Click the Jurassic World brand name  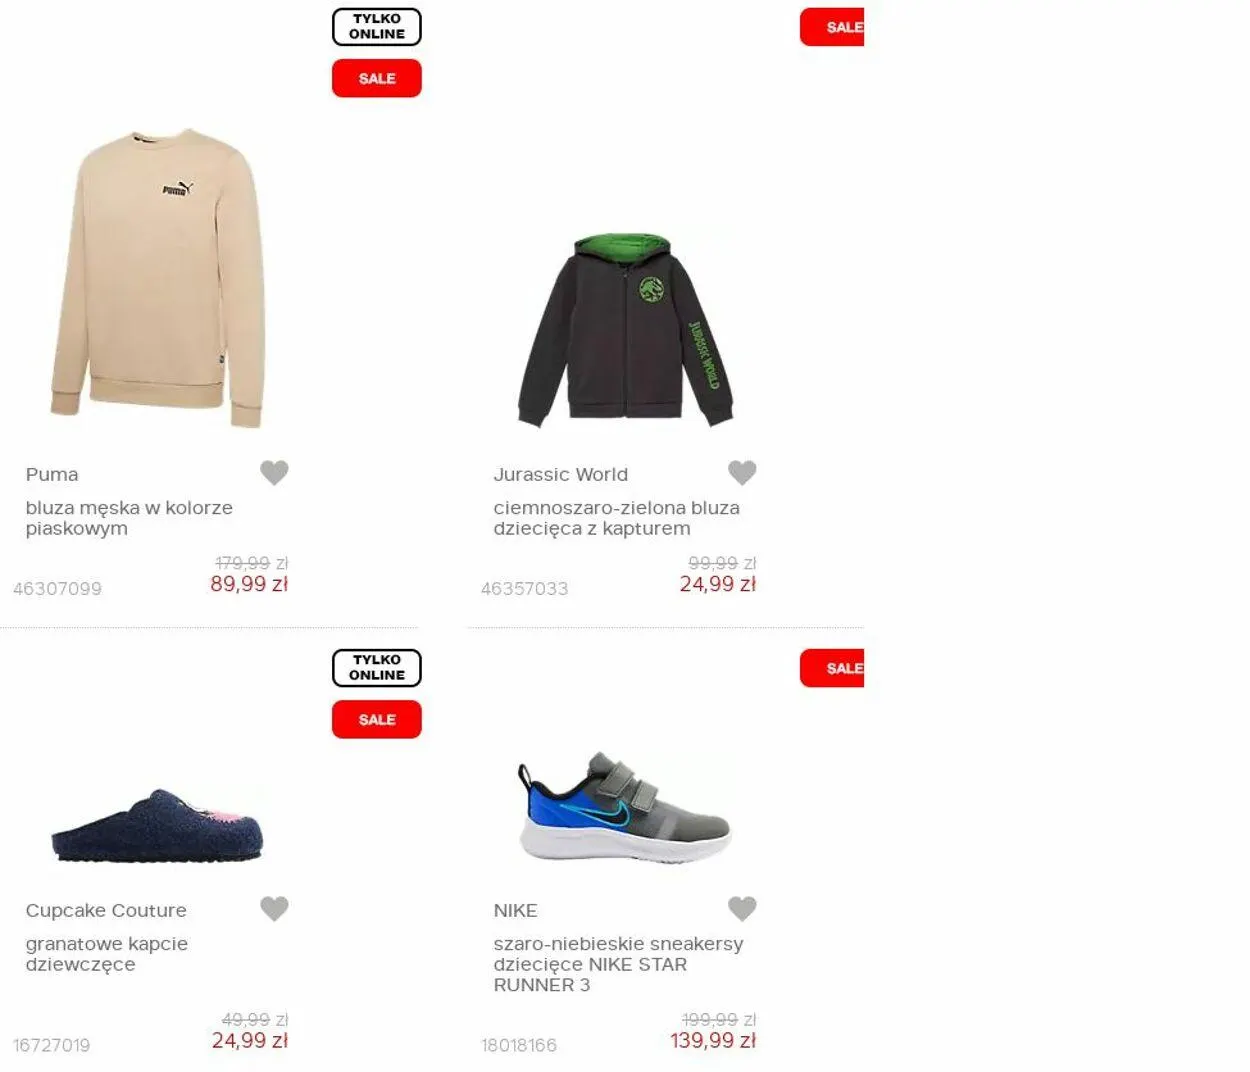point(560,474)
